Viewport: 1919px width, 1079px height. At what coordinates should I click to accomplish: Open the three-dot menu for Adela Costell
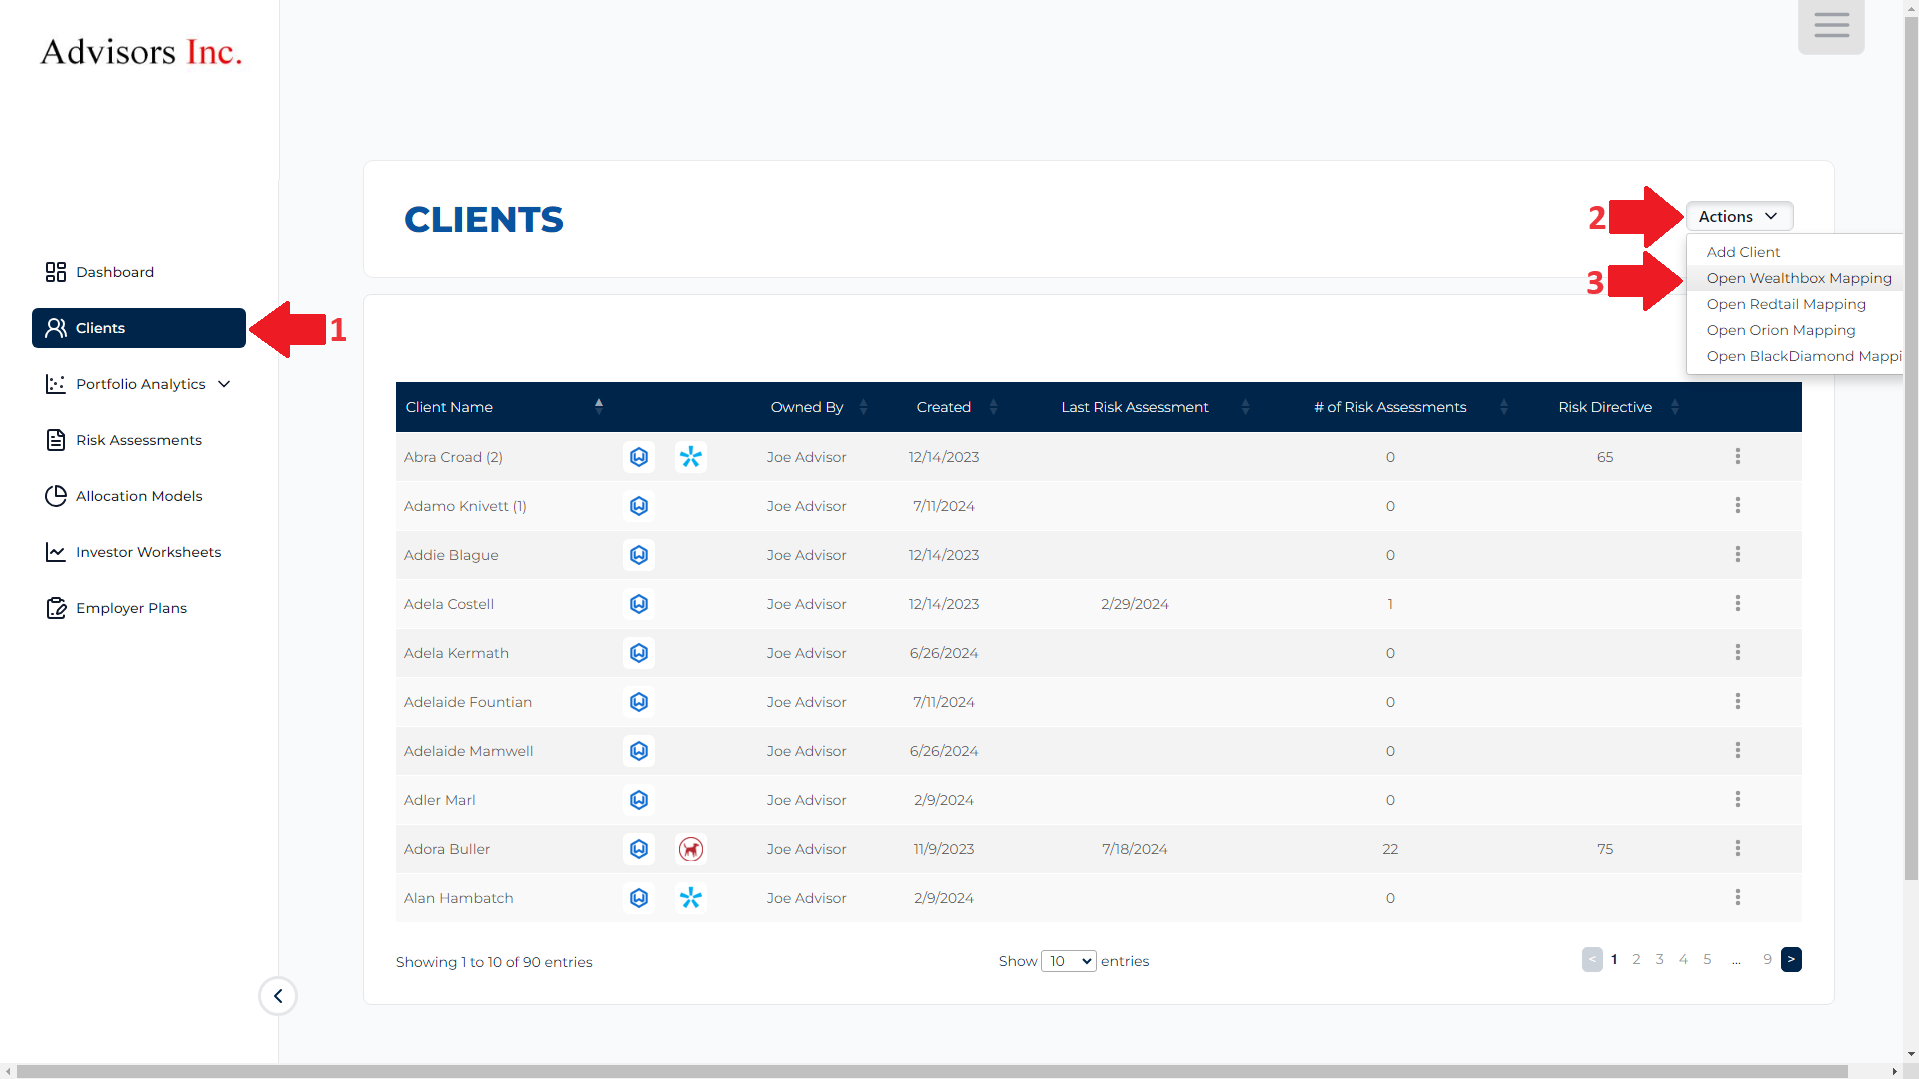coord(1737,604)
